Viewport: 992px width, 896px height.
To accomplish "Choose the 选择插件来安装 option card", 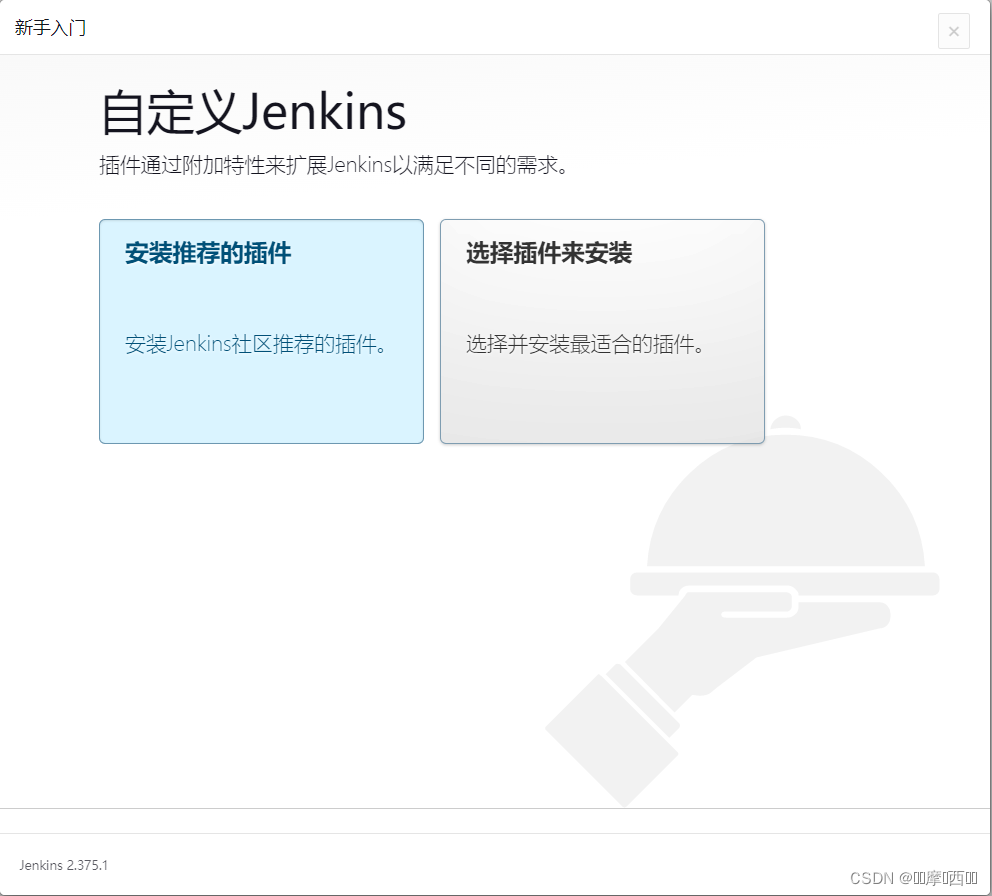I will coord(602,331).
